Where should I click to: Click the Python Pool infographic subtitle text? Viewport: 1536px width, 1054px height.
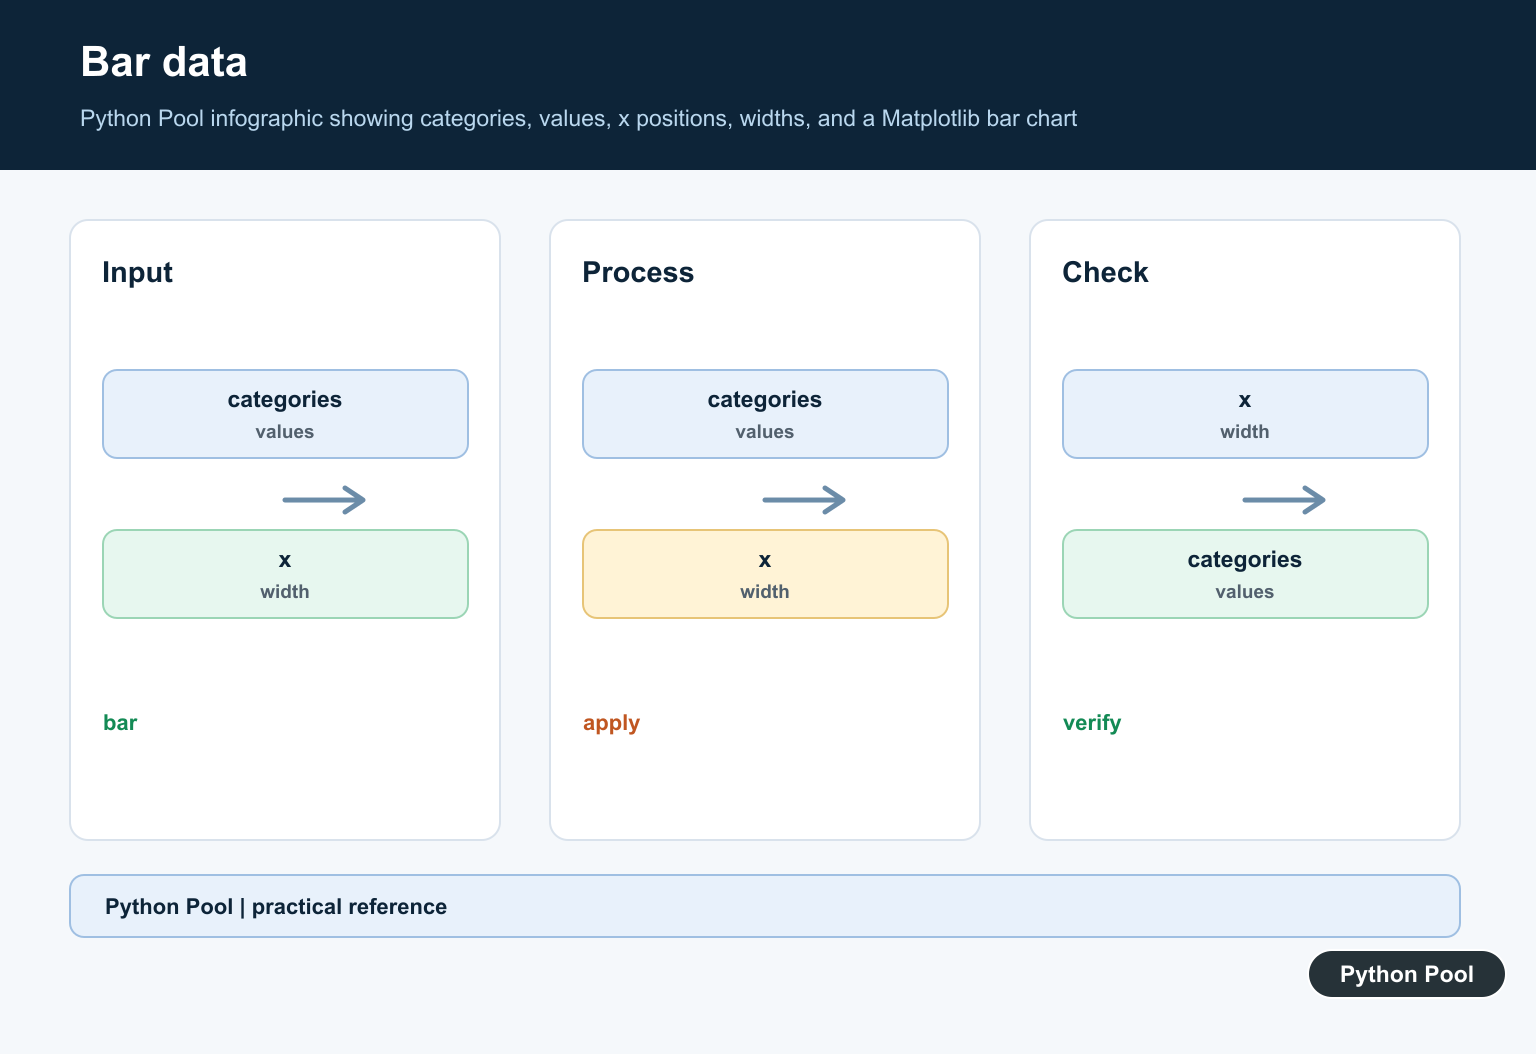(578, 119)
